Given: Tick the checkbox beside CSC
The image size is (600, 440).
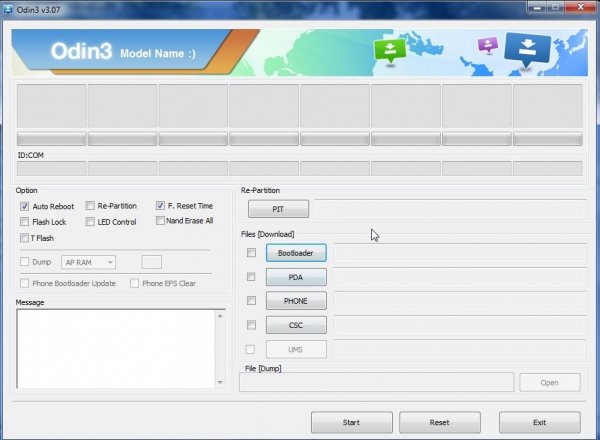Looking at the screenshot, I should (251, 325).
